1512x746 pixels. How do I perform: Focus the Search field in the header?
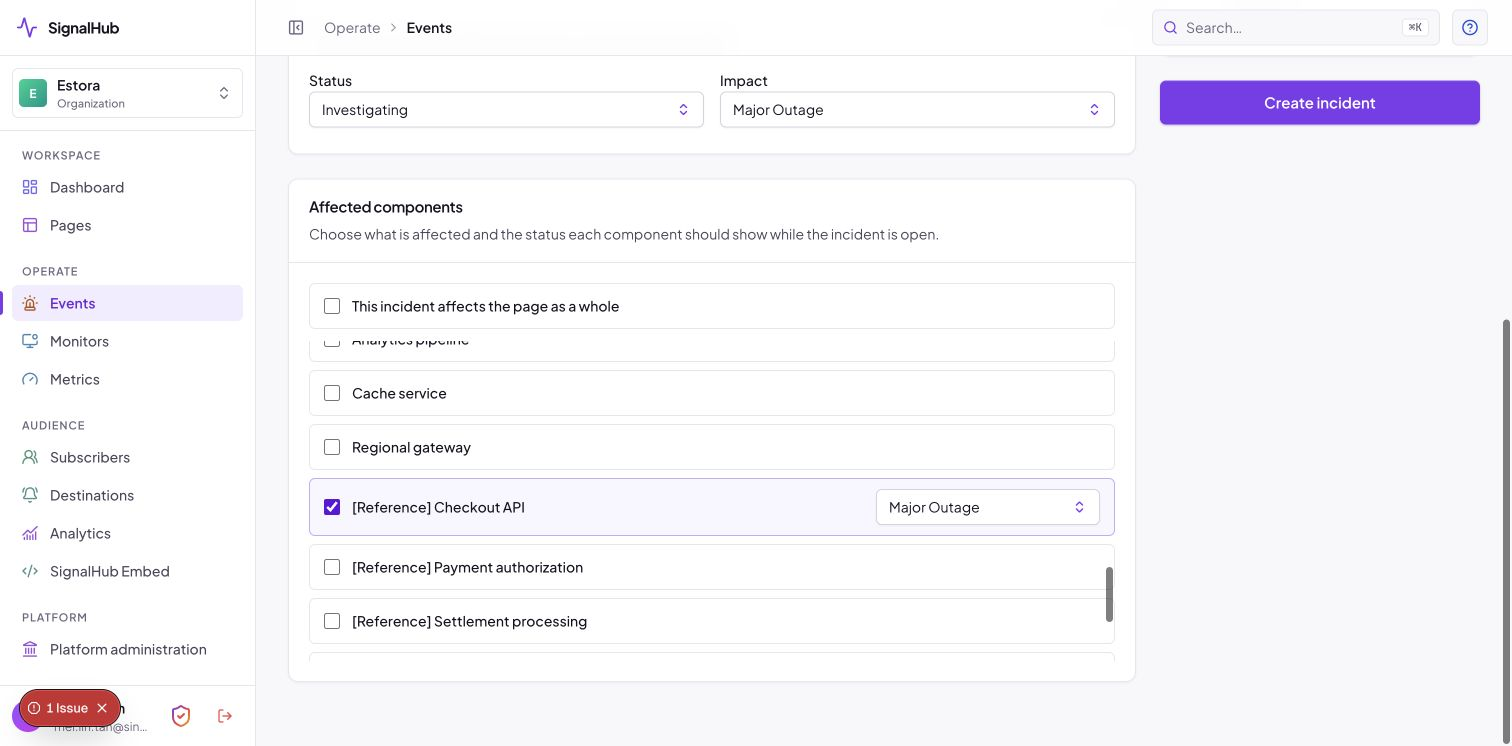1296,28
